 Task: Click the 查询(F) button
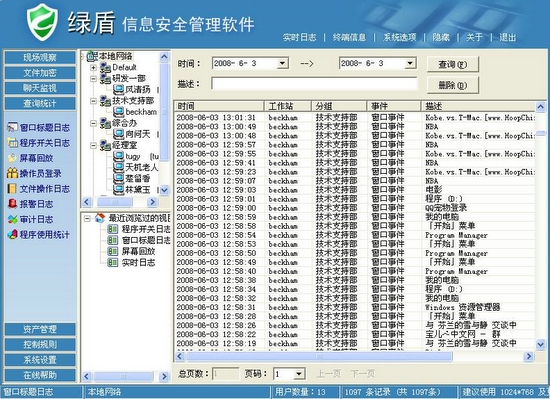(x=452, y=65)
